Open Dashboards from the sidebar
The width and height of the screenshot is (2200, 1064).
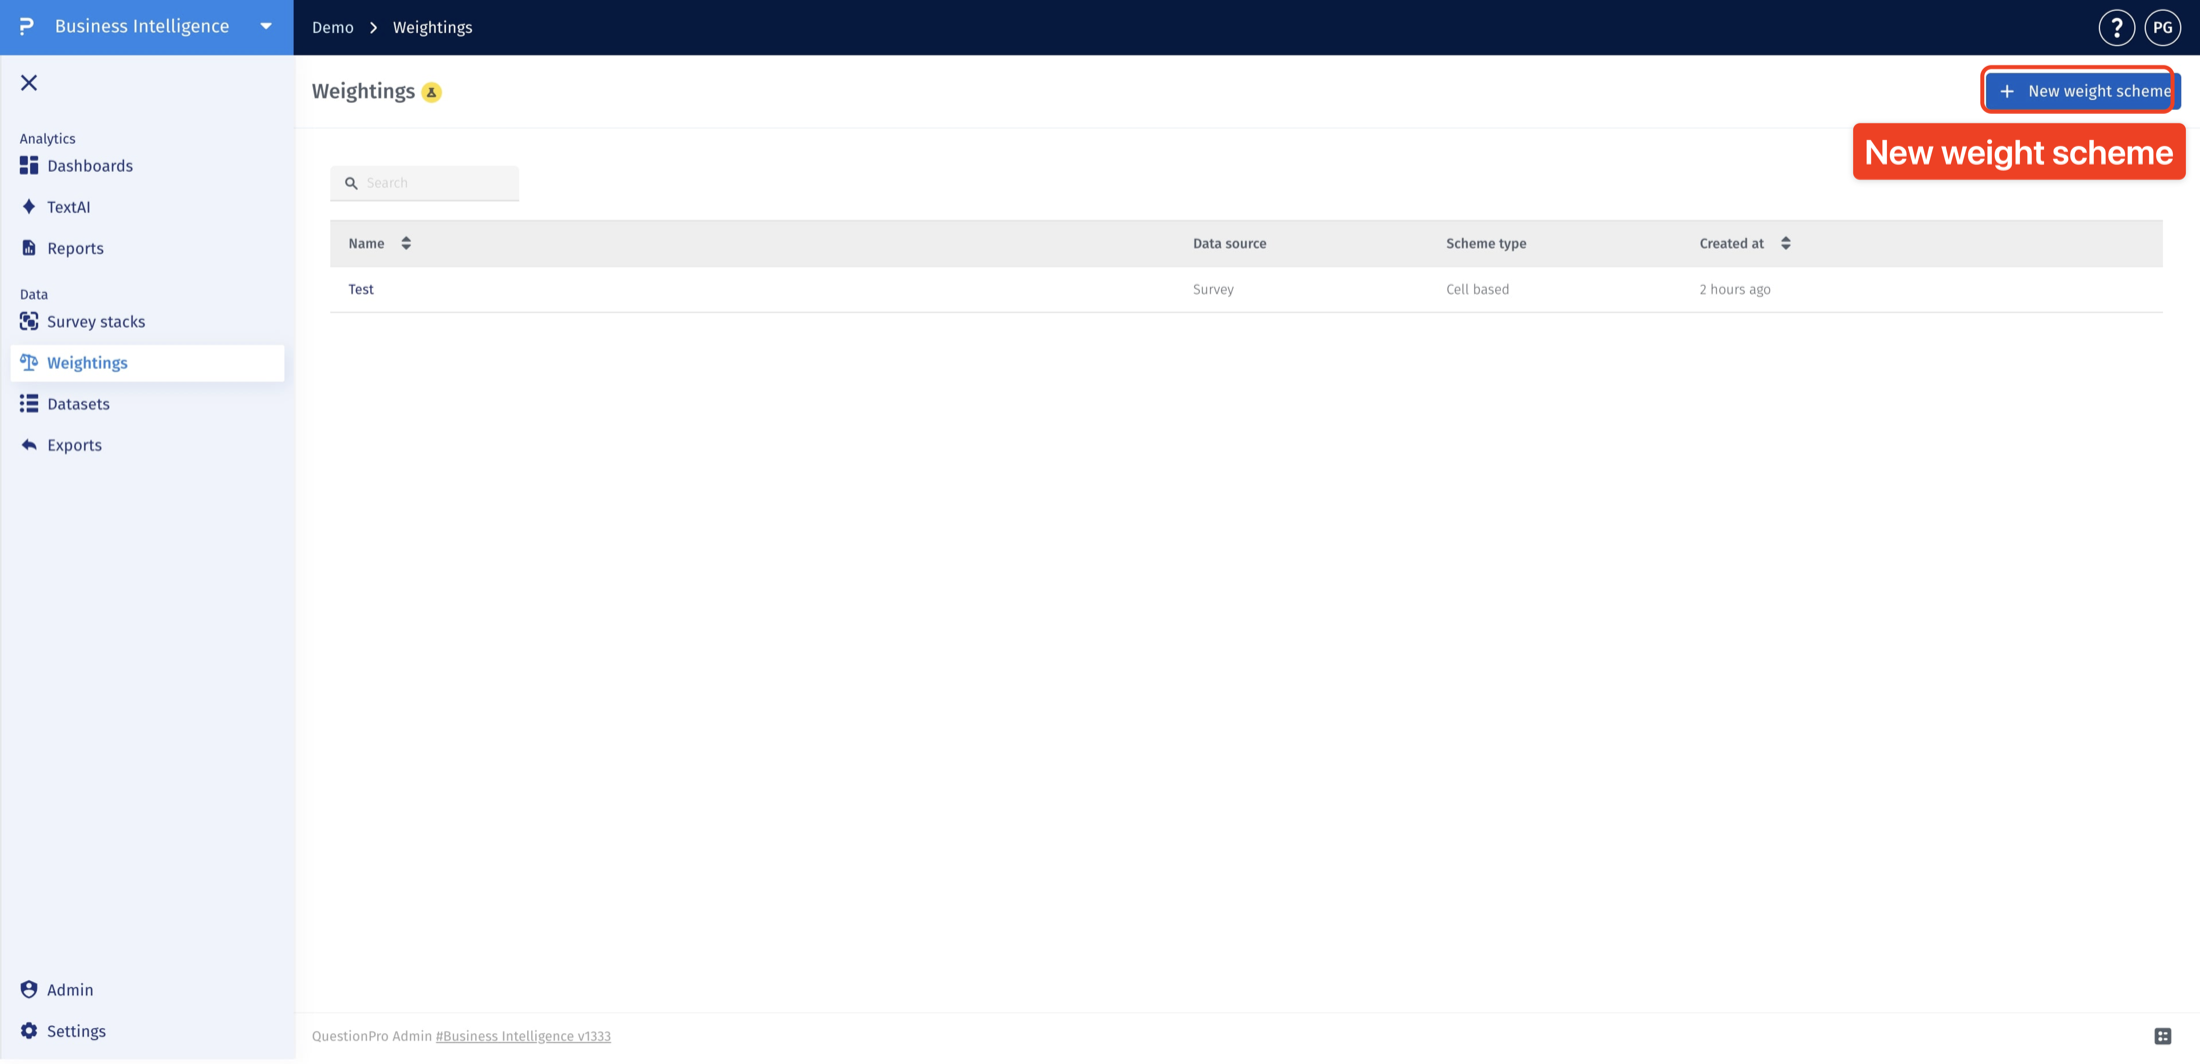coord(147,166)
